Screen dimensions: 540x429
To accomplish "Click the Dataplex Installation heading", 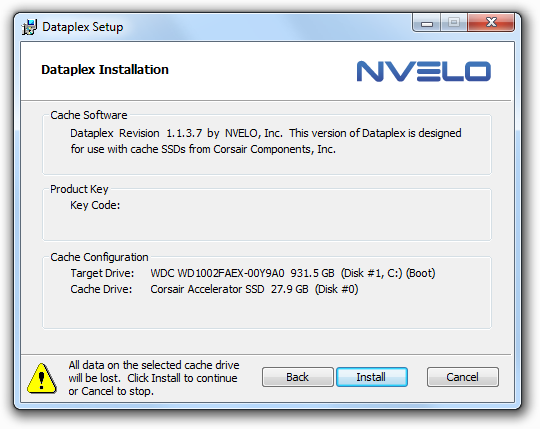I will [x=105, y=70].
